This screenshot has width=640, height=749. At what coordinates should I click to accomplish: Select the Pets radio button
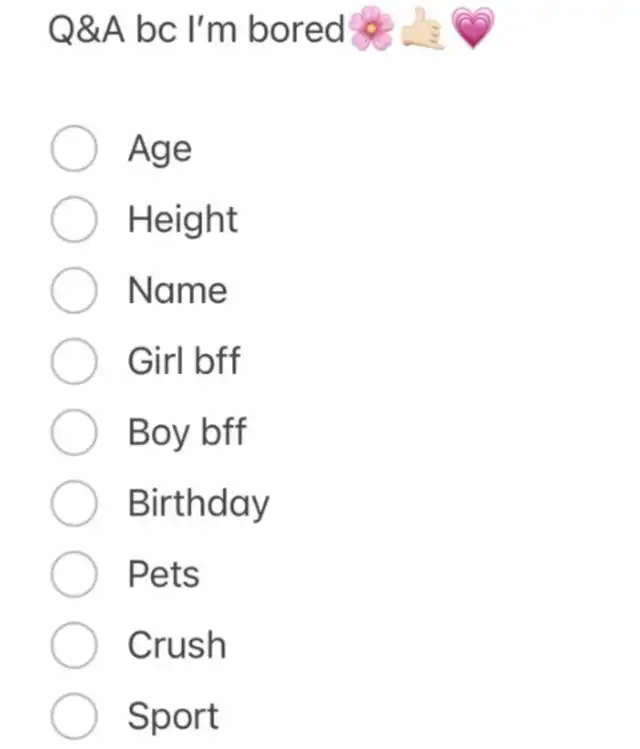(x=74, y=574)
